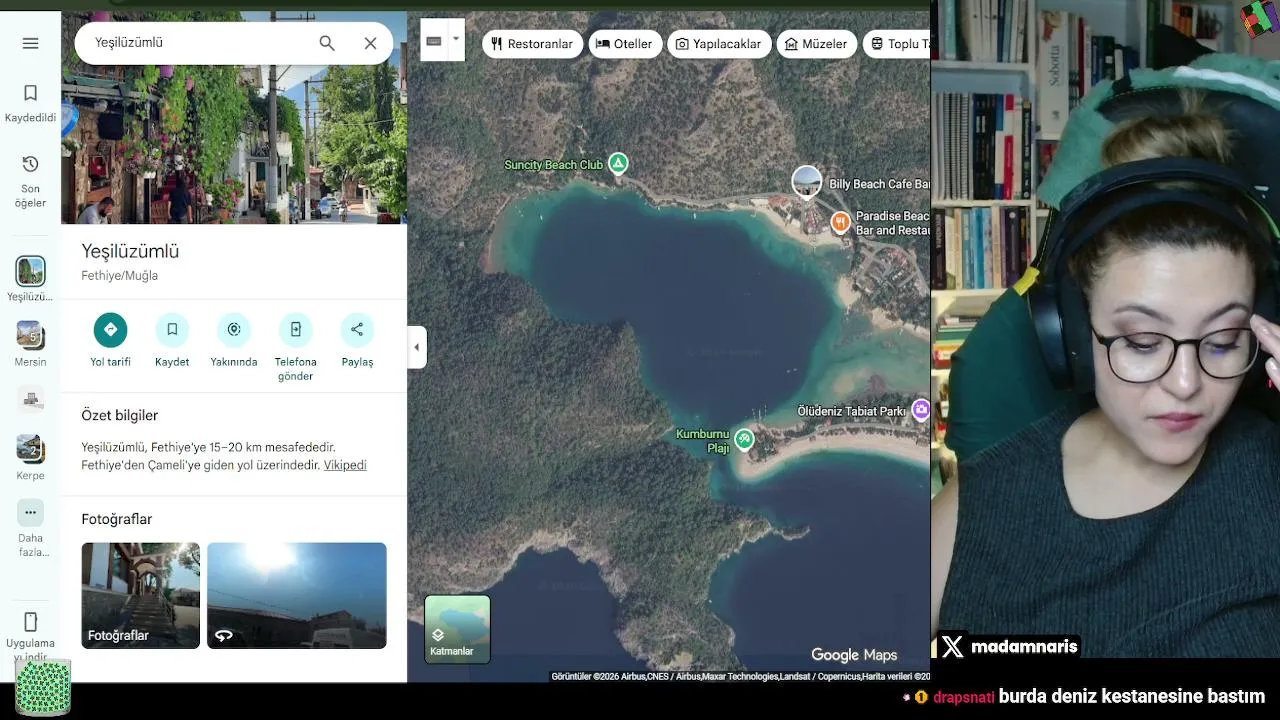Select the Müzeler filter chip
This screenshot has height=720, width=1280.
[817, 44]
